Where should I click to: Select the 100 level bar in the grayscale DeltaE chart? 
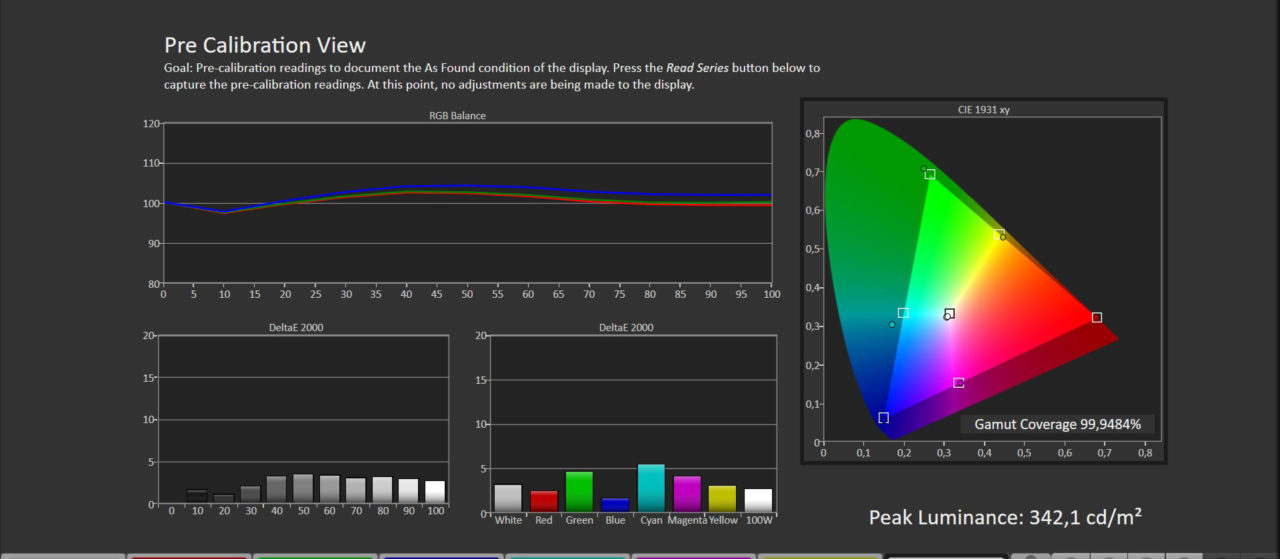435,493
